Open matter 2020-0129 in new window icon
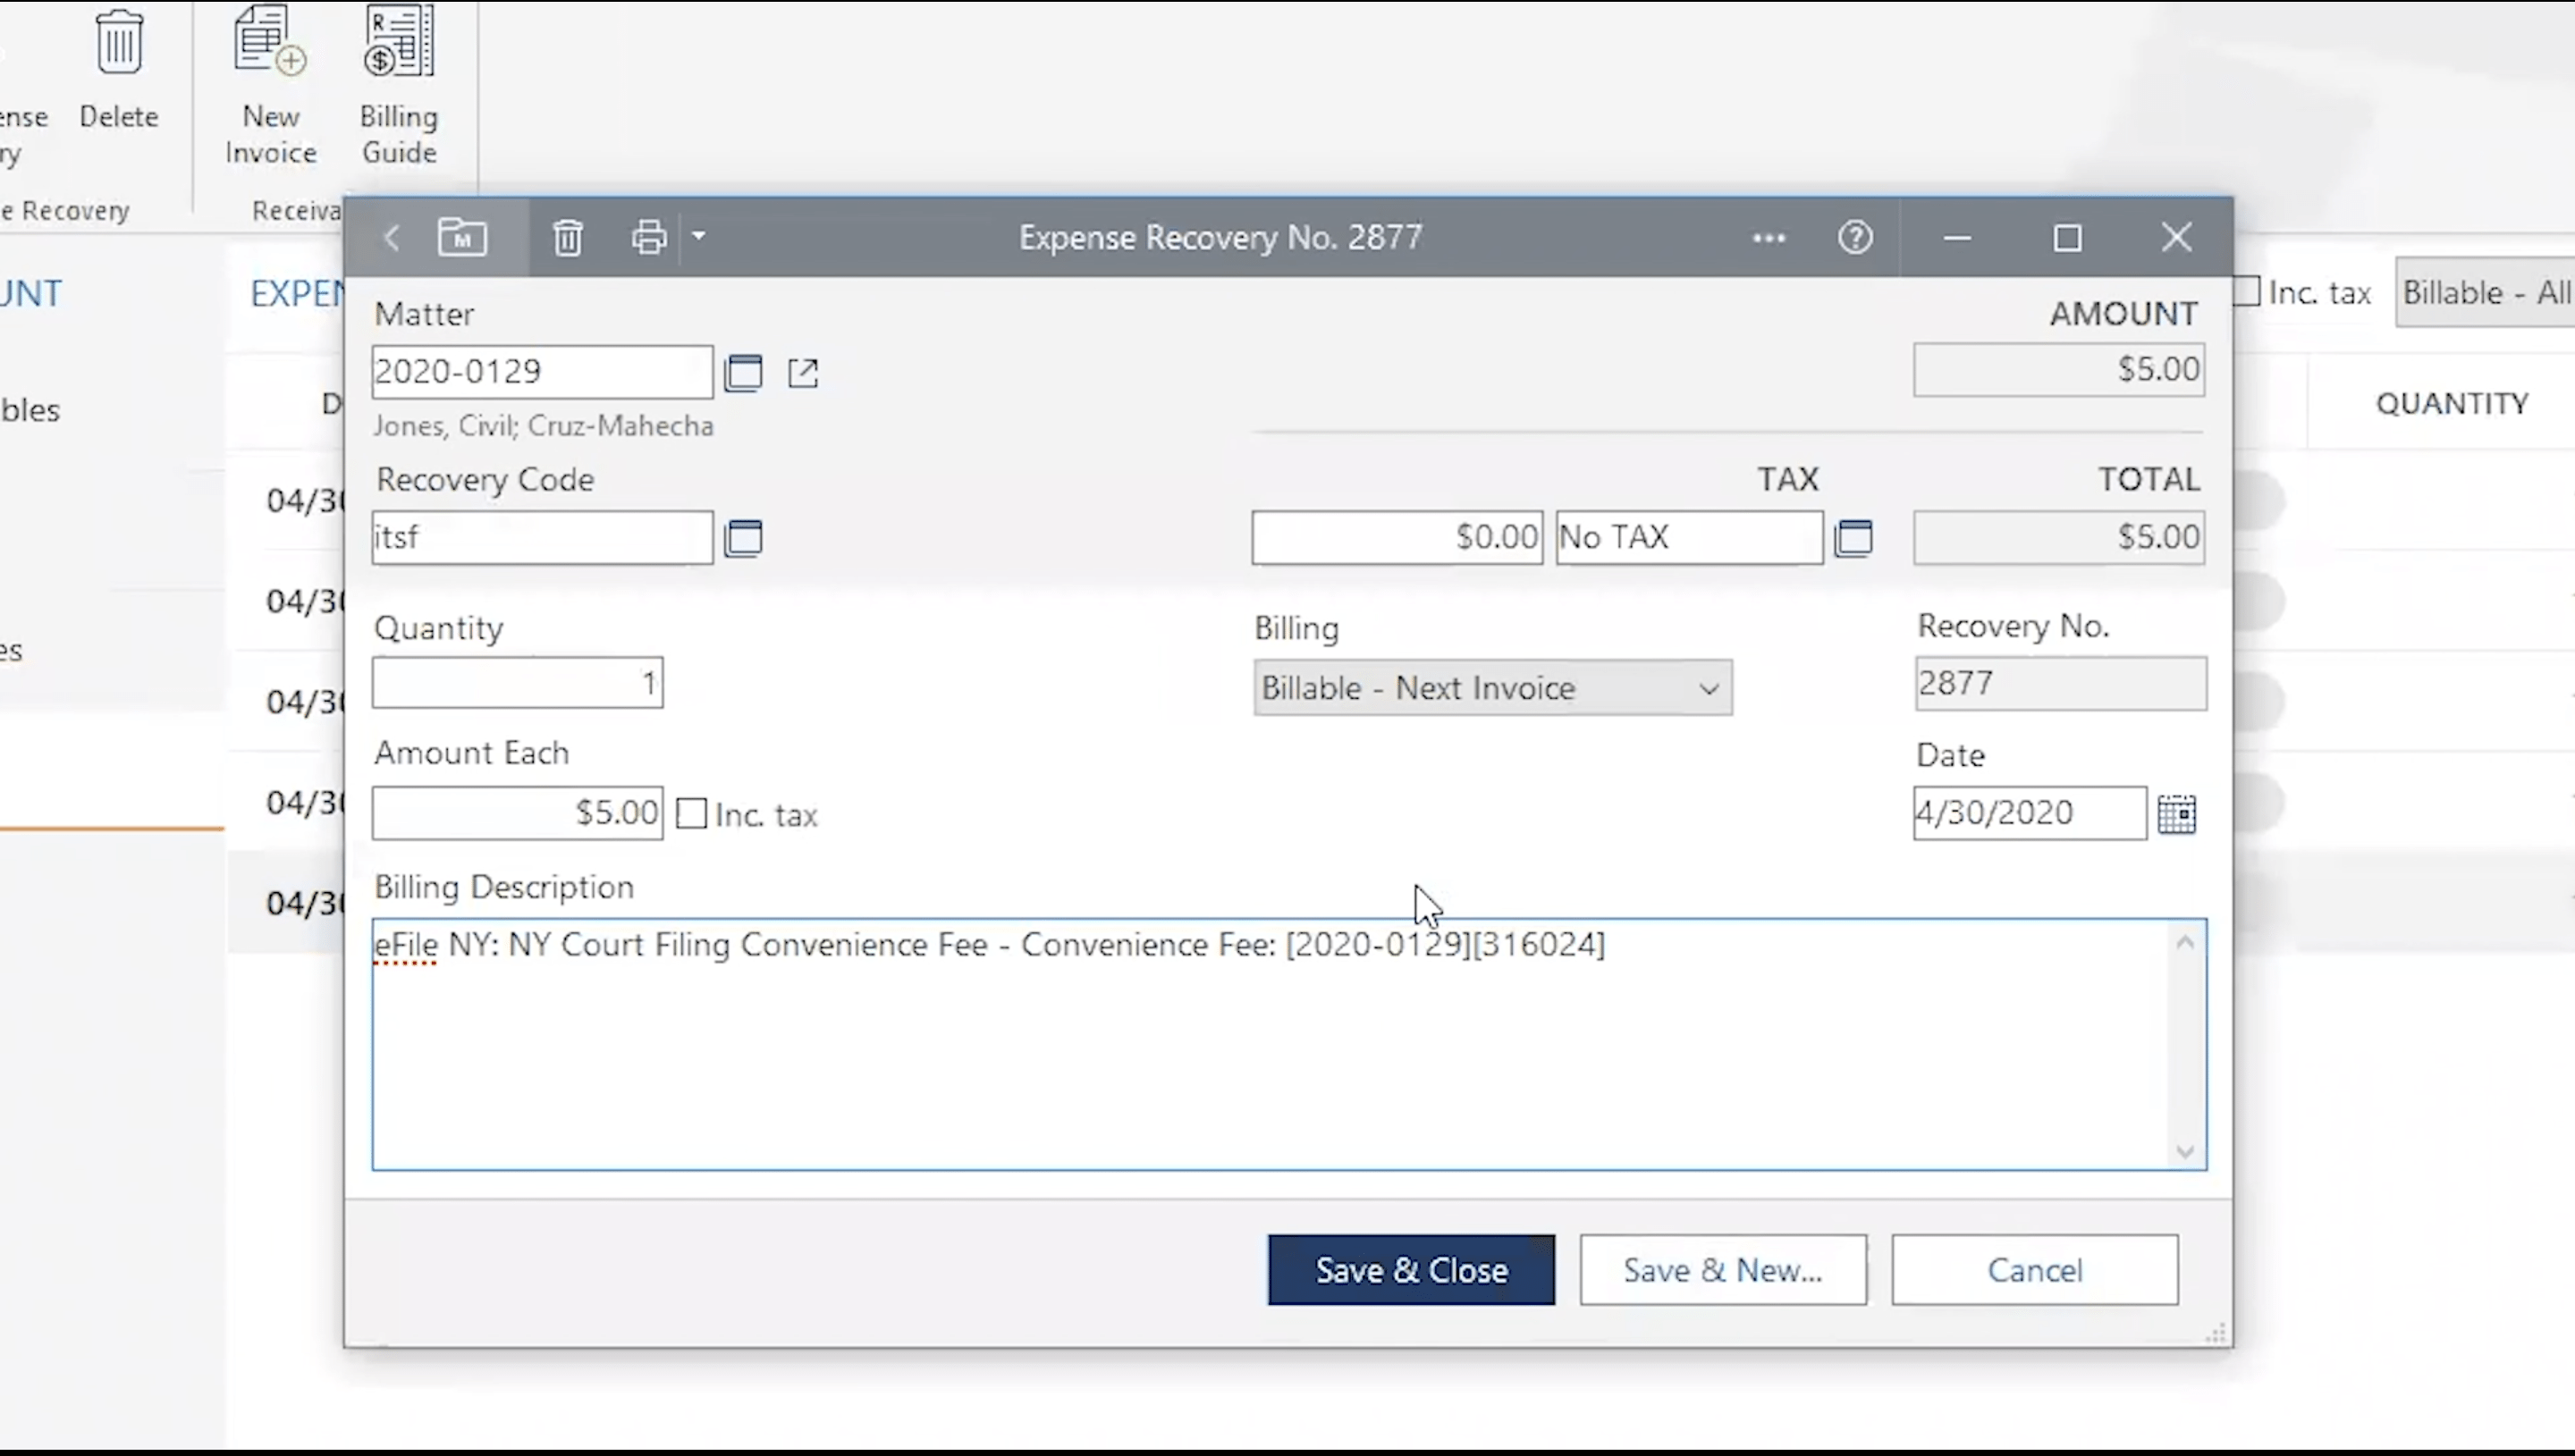 point(803,373)
